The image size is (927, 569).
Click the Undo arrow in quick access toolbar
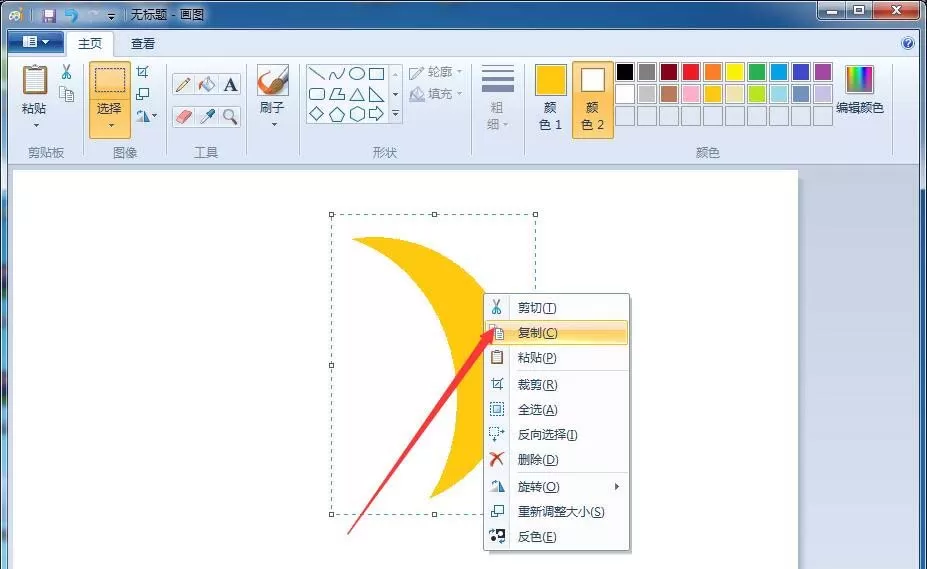tap(72, 15)
